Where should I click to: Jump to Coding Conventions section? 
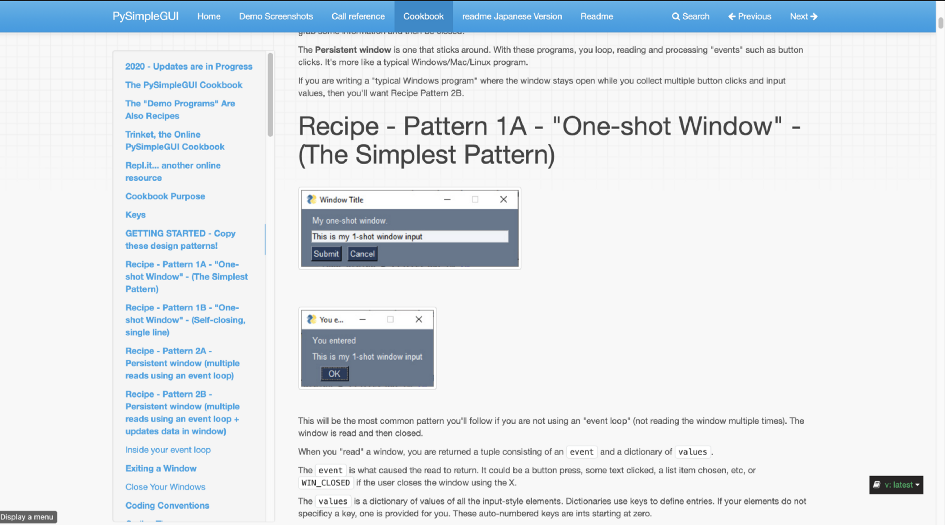pyautogui.click(x=167, y=506)
